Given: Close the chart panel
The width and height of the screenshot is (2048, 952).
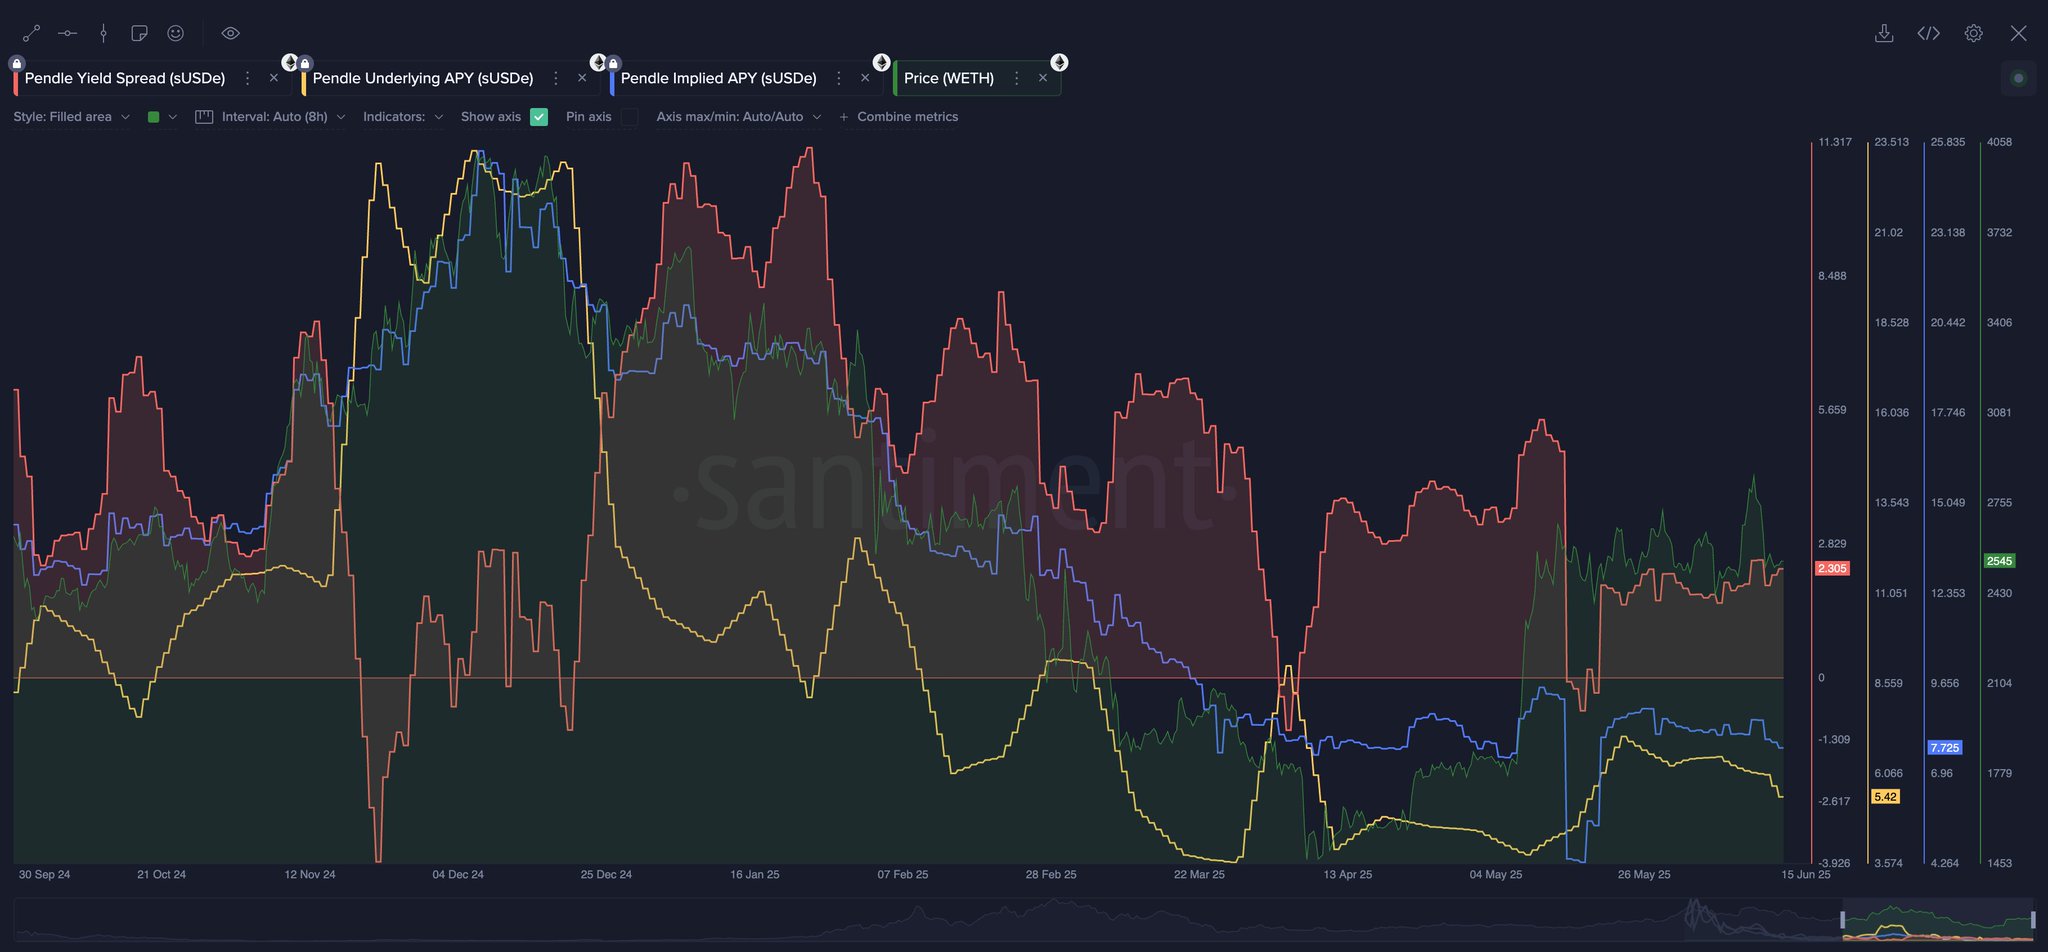Looking at the screenshot, I should [x=2018, y=33].
